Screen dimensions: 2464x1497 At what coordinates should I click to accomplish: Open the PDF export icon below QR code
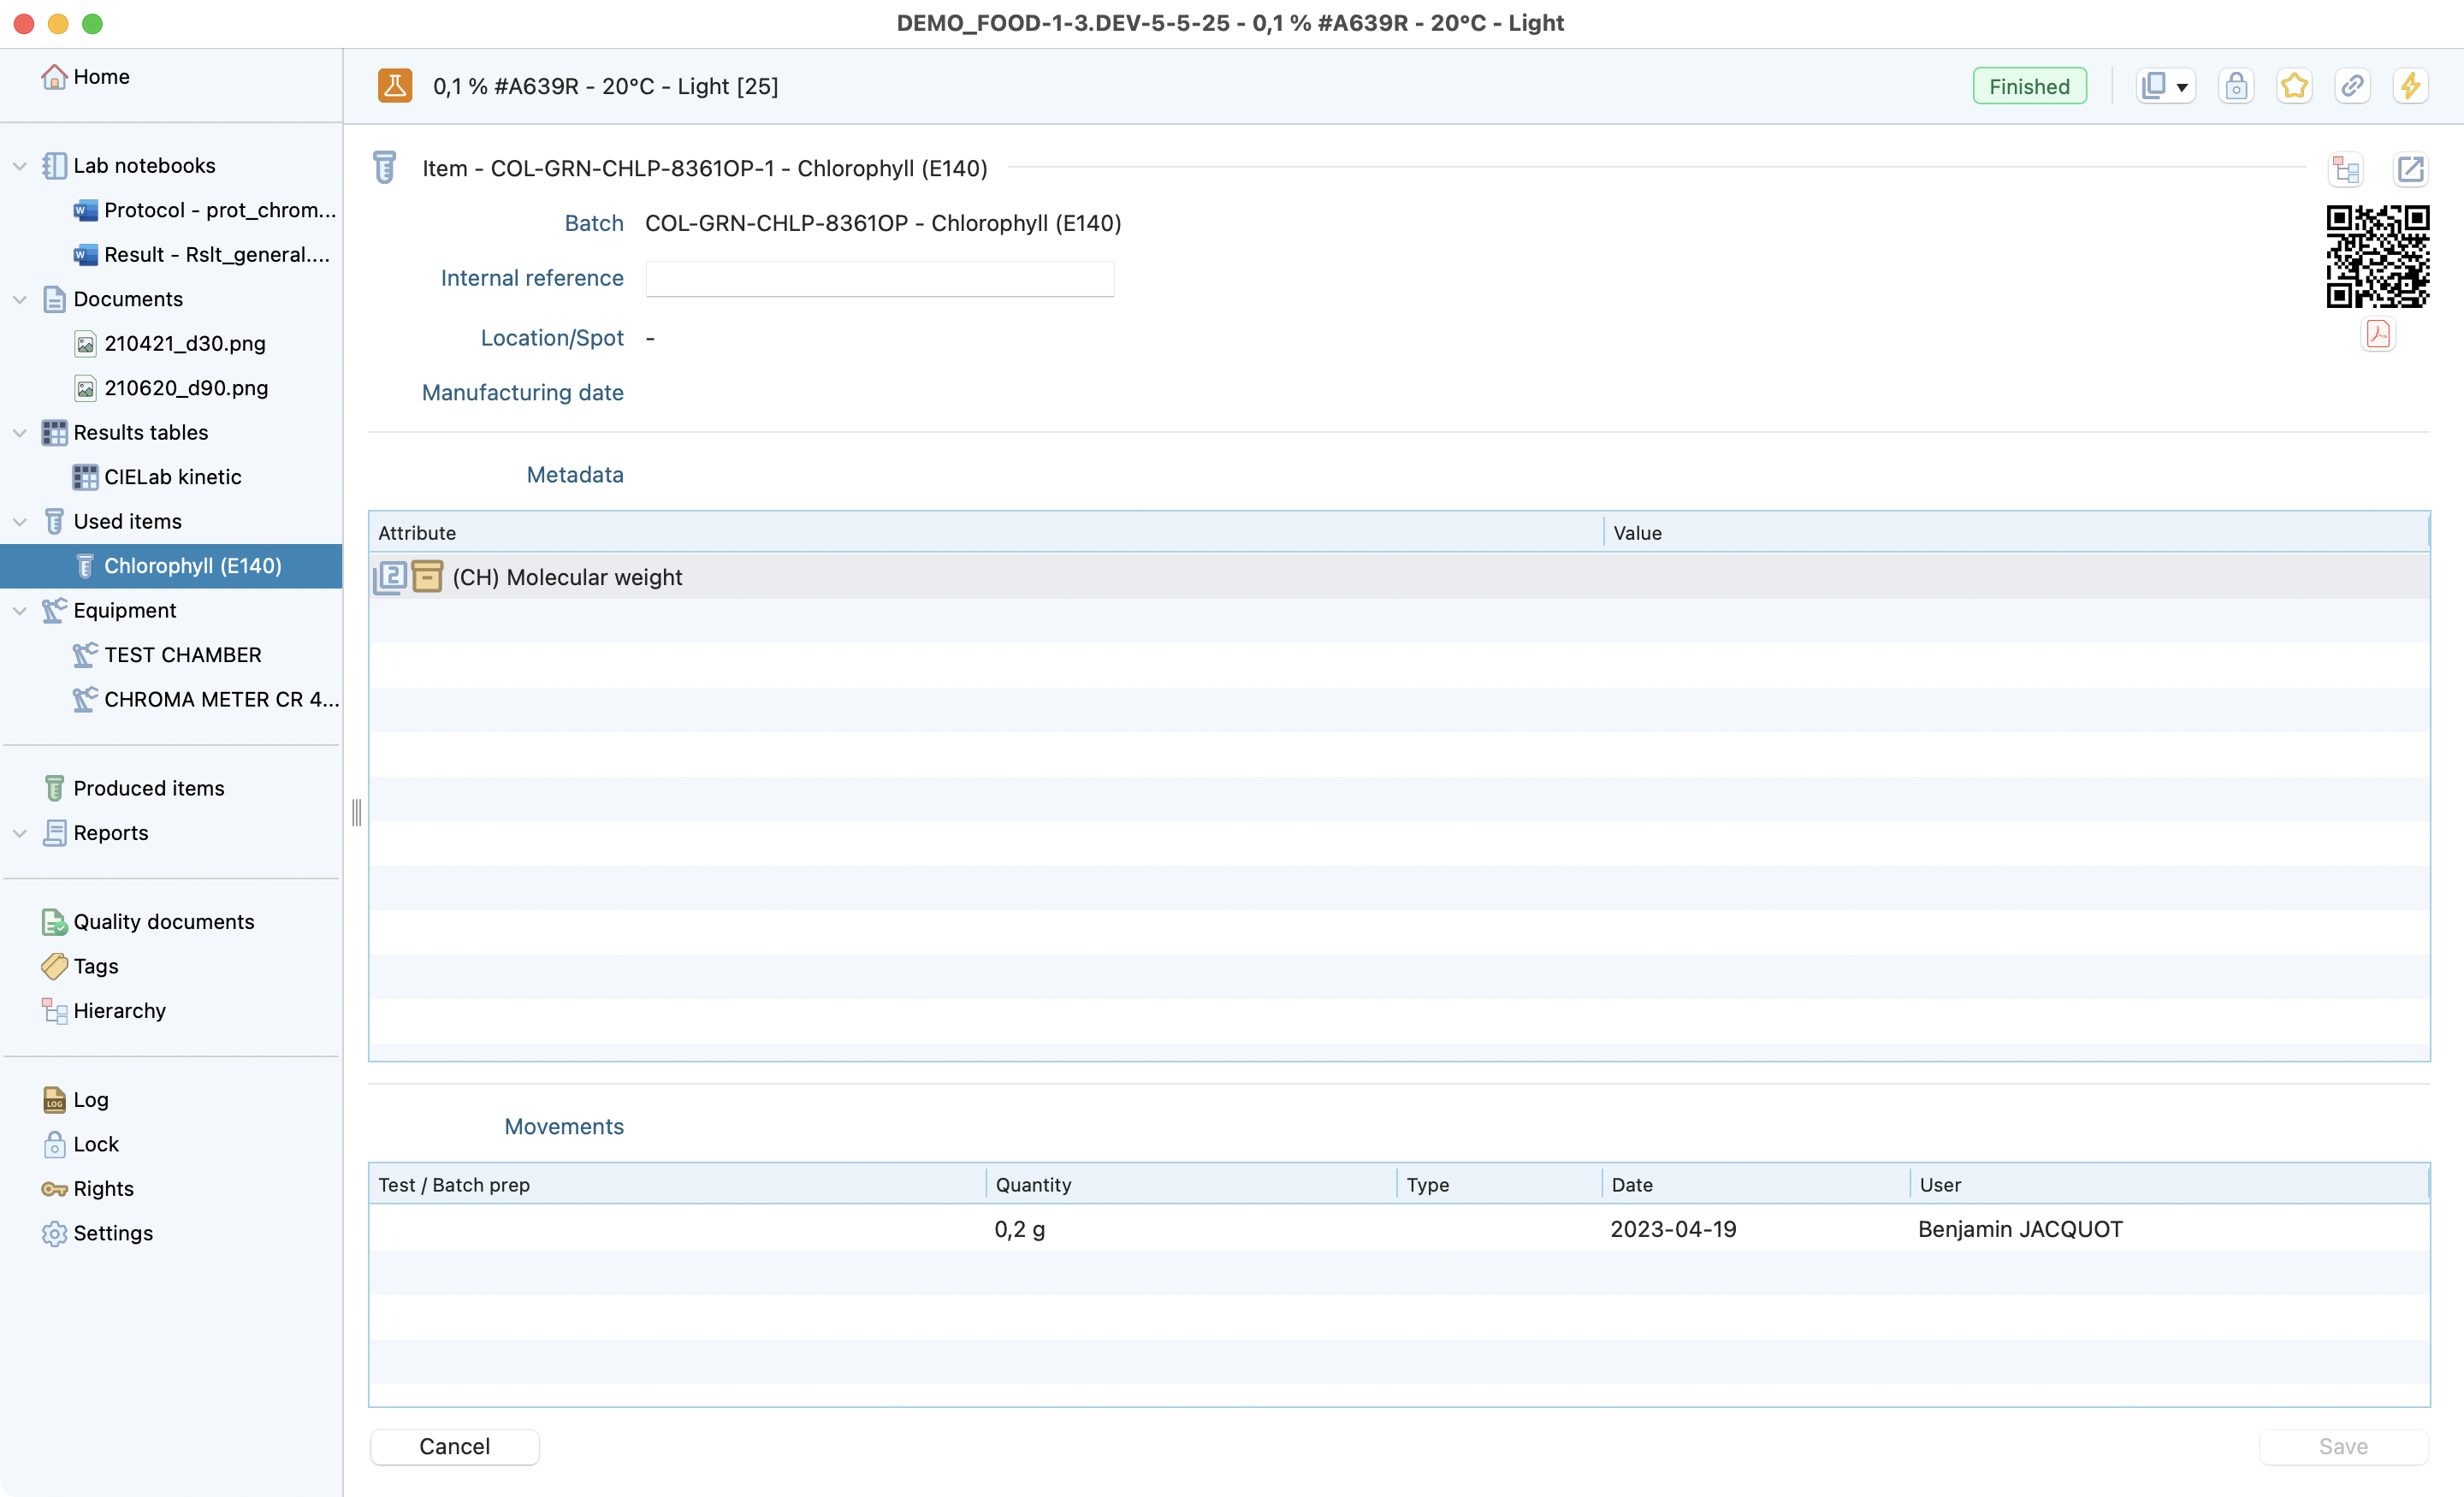(2378, 334)
